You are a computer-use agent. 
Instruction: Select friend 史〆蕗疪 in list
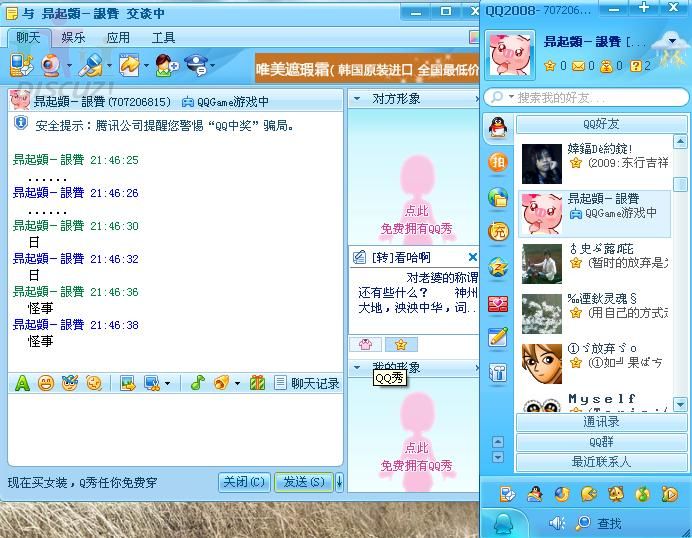(596, 263)
